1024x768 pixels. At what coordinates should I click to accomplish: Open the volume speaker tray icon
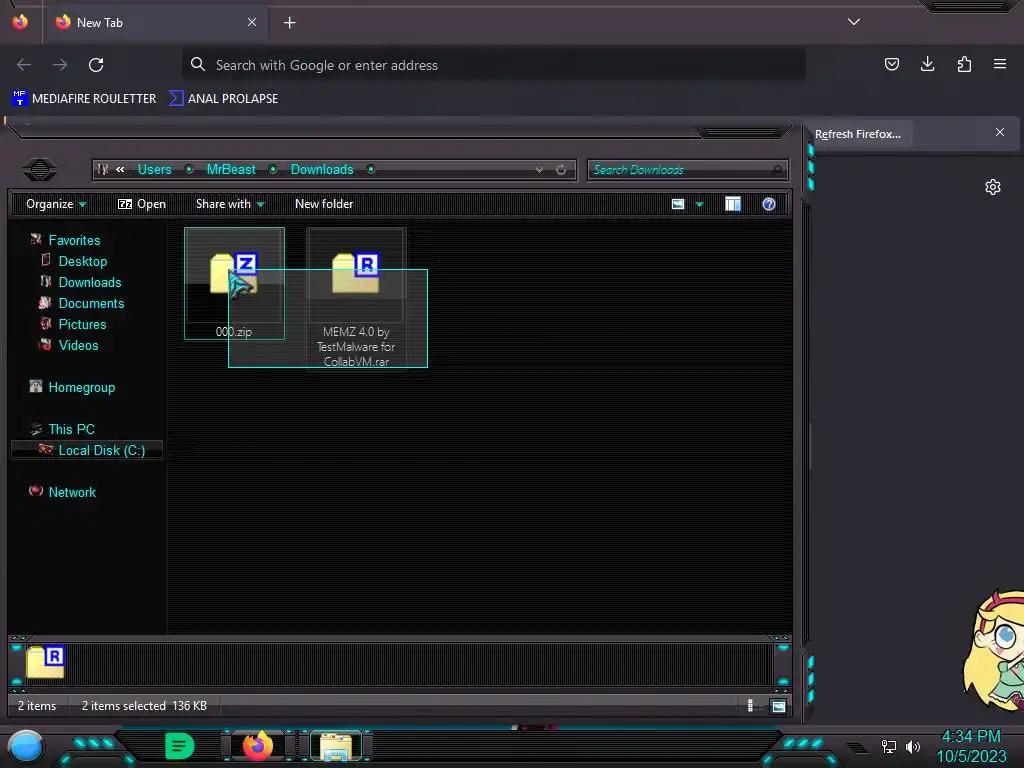[x=912, y=746]
